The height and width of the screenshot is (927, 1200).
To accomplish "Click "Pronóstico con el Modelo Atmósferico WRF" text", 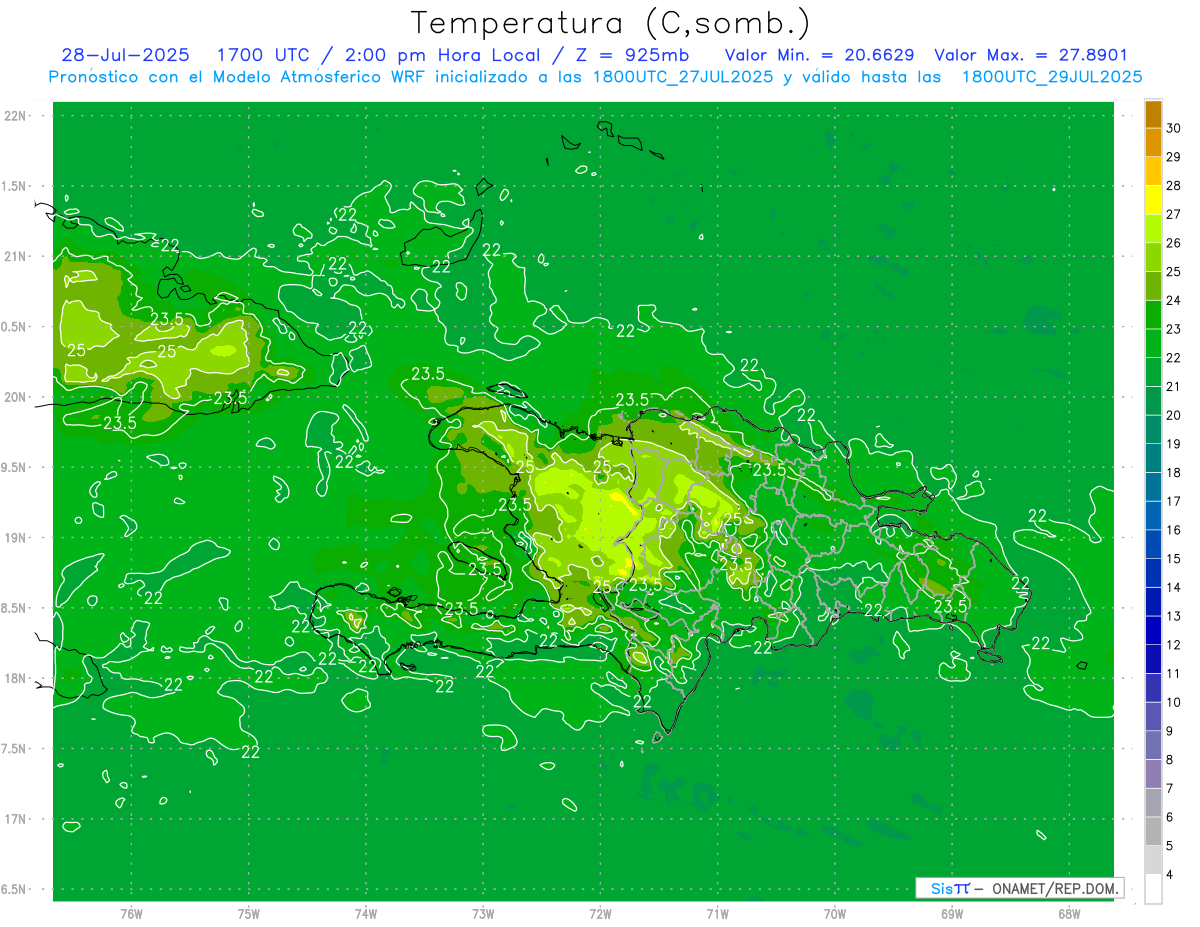I will (238, 77).
